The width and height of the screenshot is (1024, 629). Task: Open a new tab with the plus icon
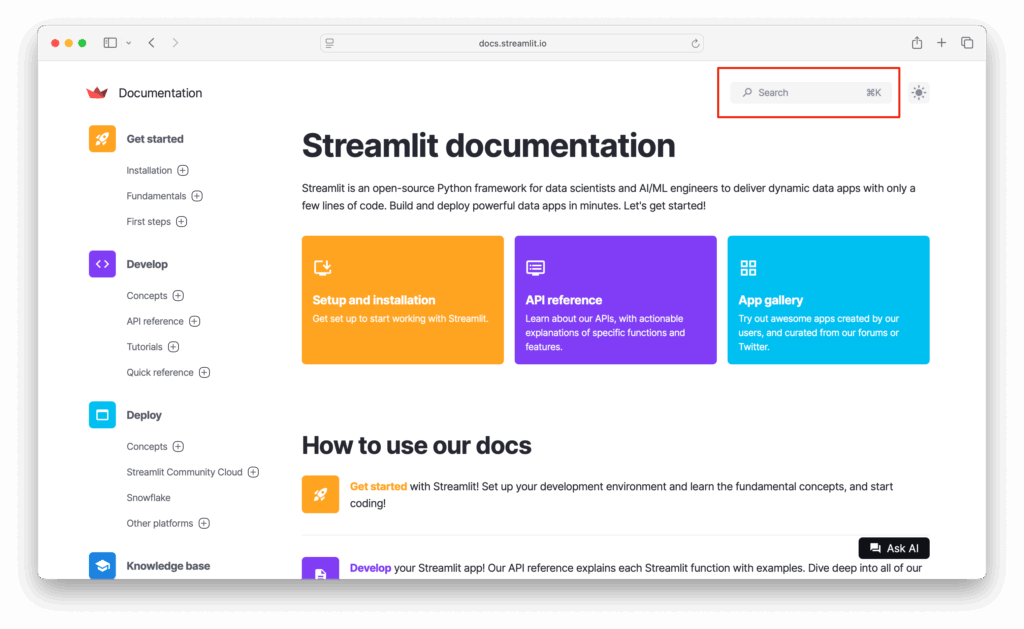click(x=941, y=43)
